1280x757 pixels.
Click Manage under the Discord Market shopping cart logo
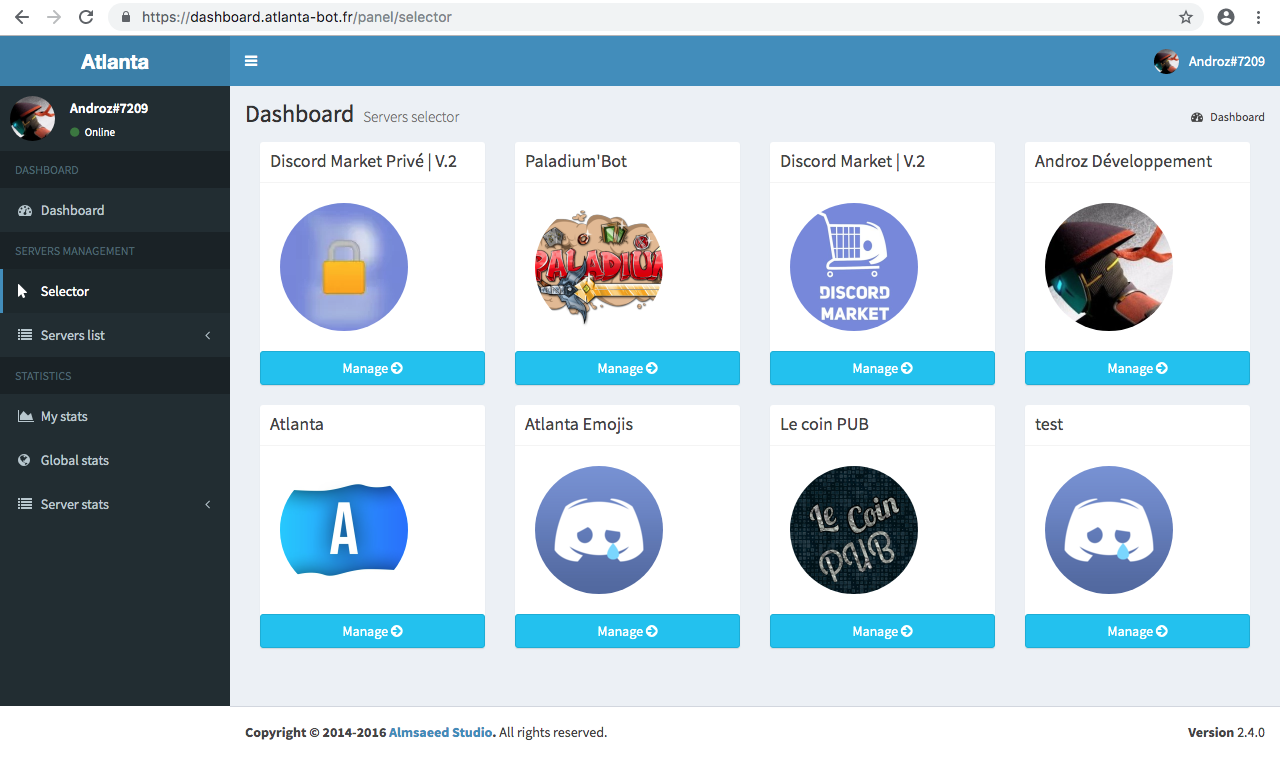[x=882, y=368]
